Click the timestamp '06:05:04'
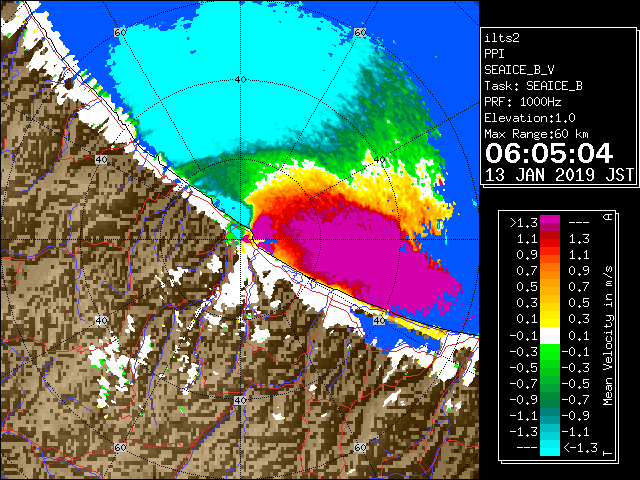 click(549, 153)
